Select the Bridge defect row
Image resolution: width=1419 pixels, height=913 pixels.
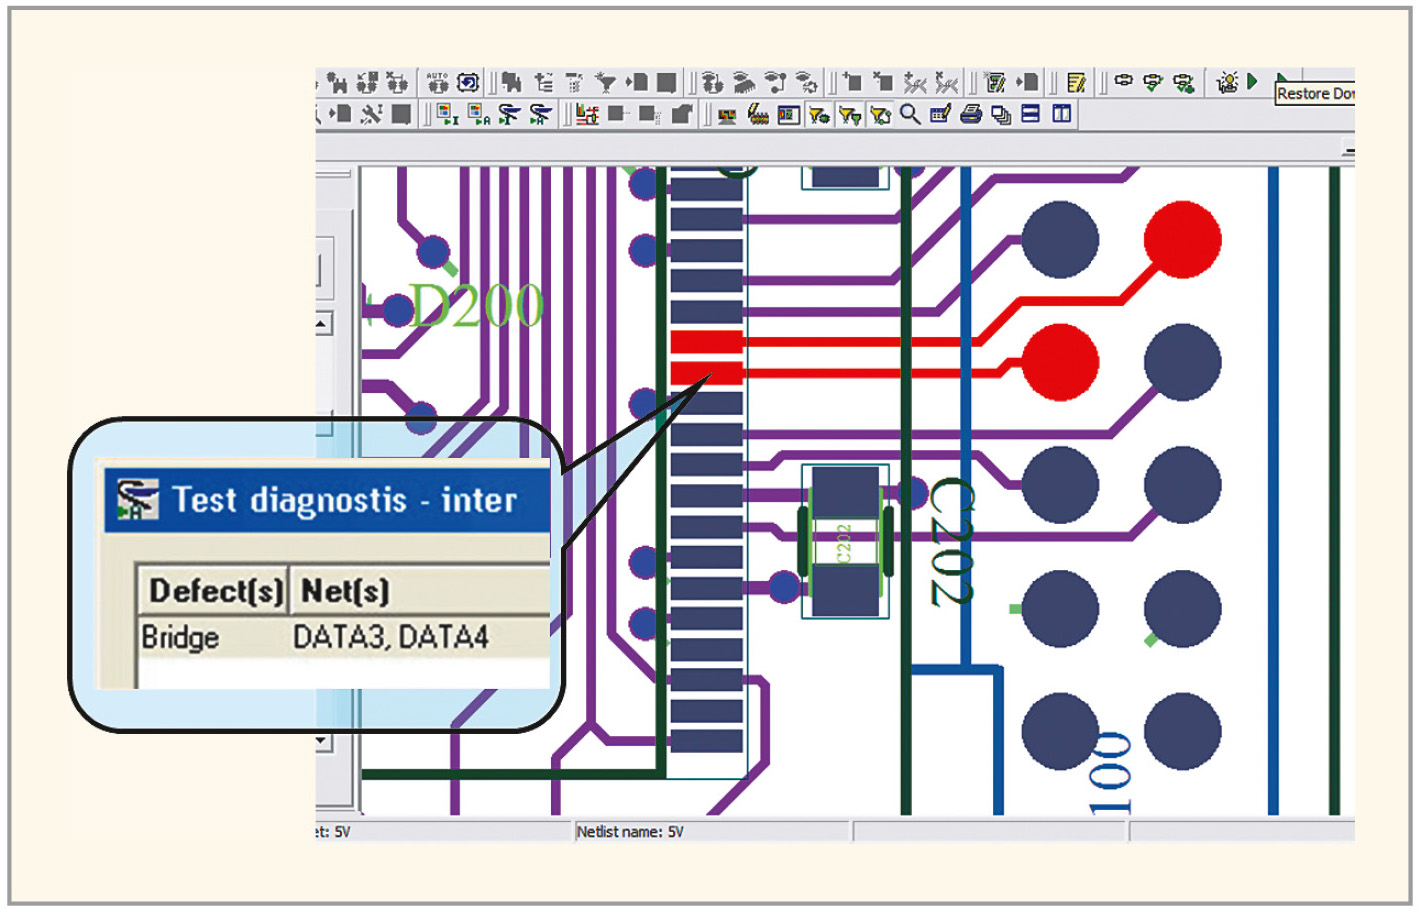pyautogui.click(x=181, y=638)
